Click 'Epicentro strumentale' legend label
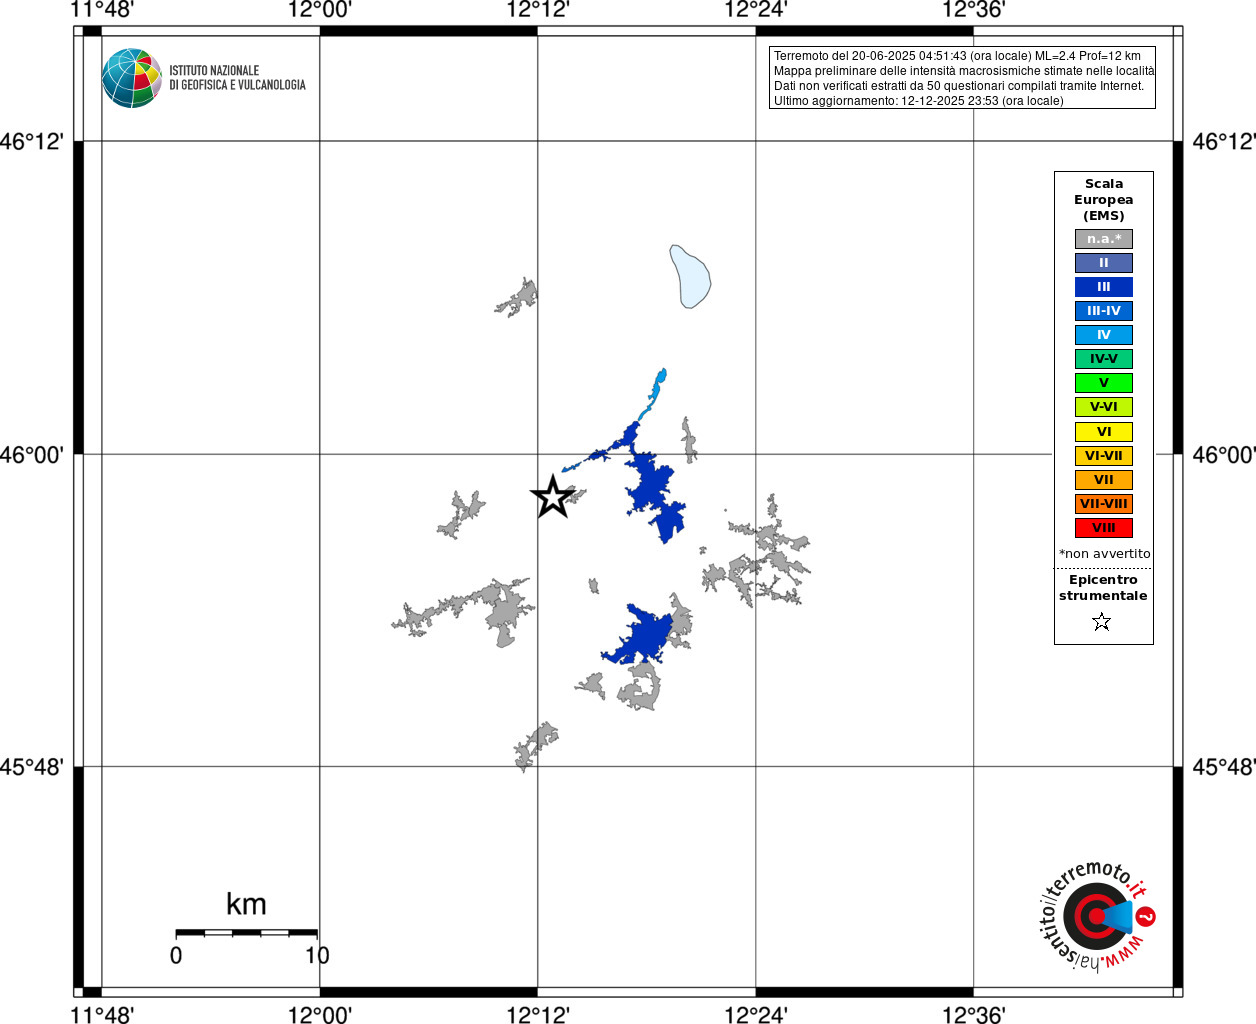The width and height of the screenshot is (1256, 1024). (1103, 588)
